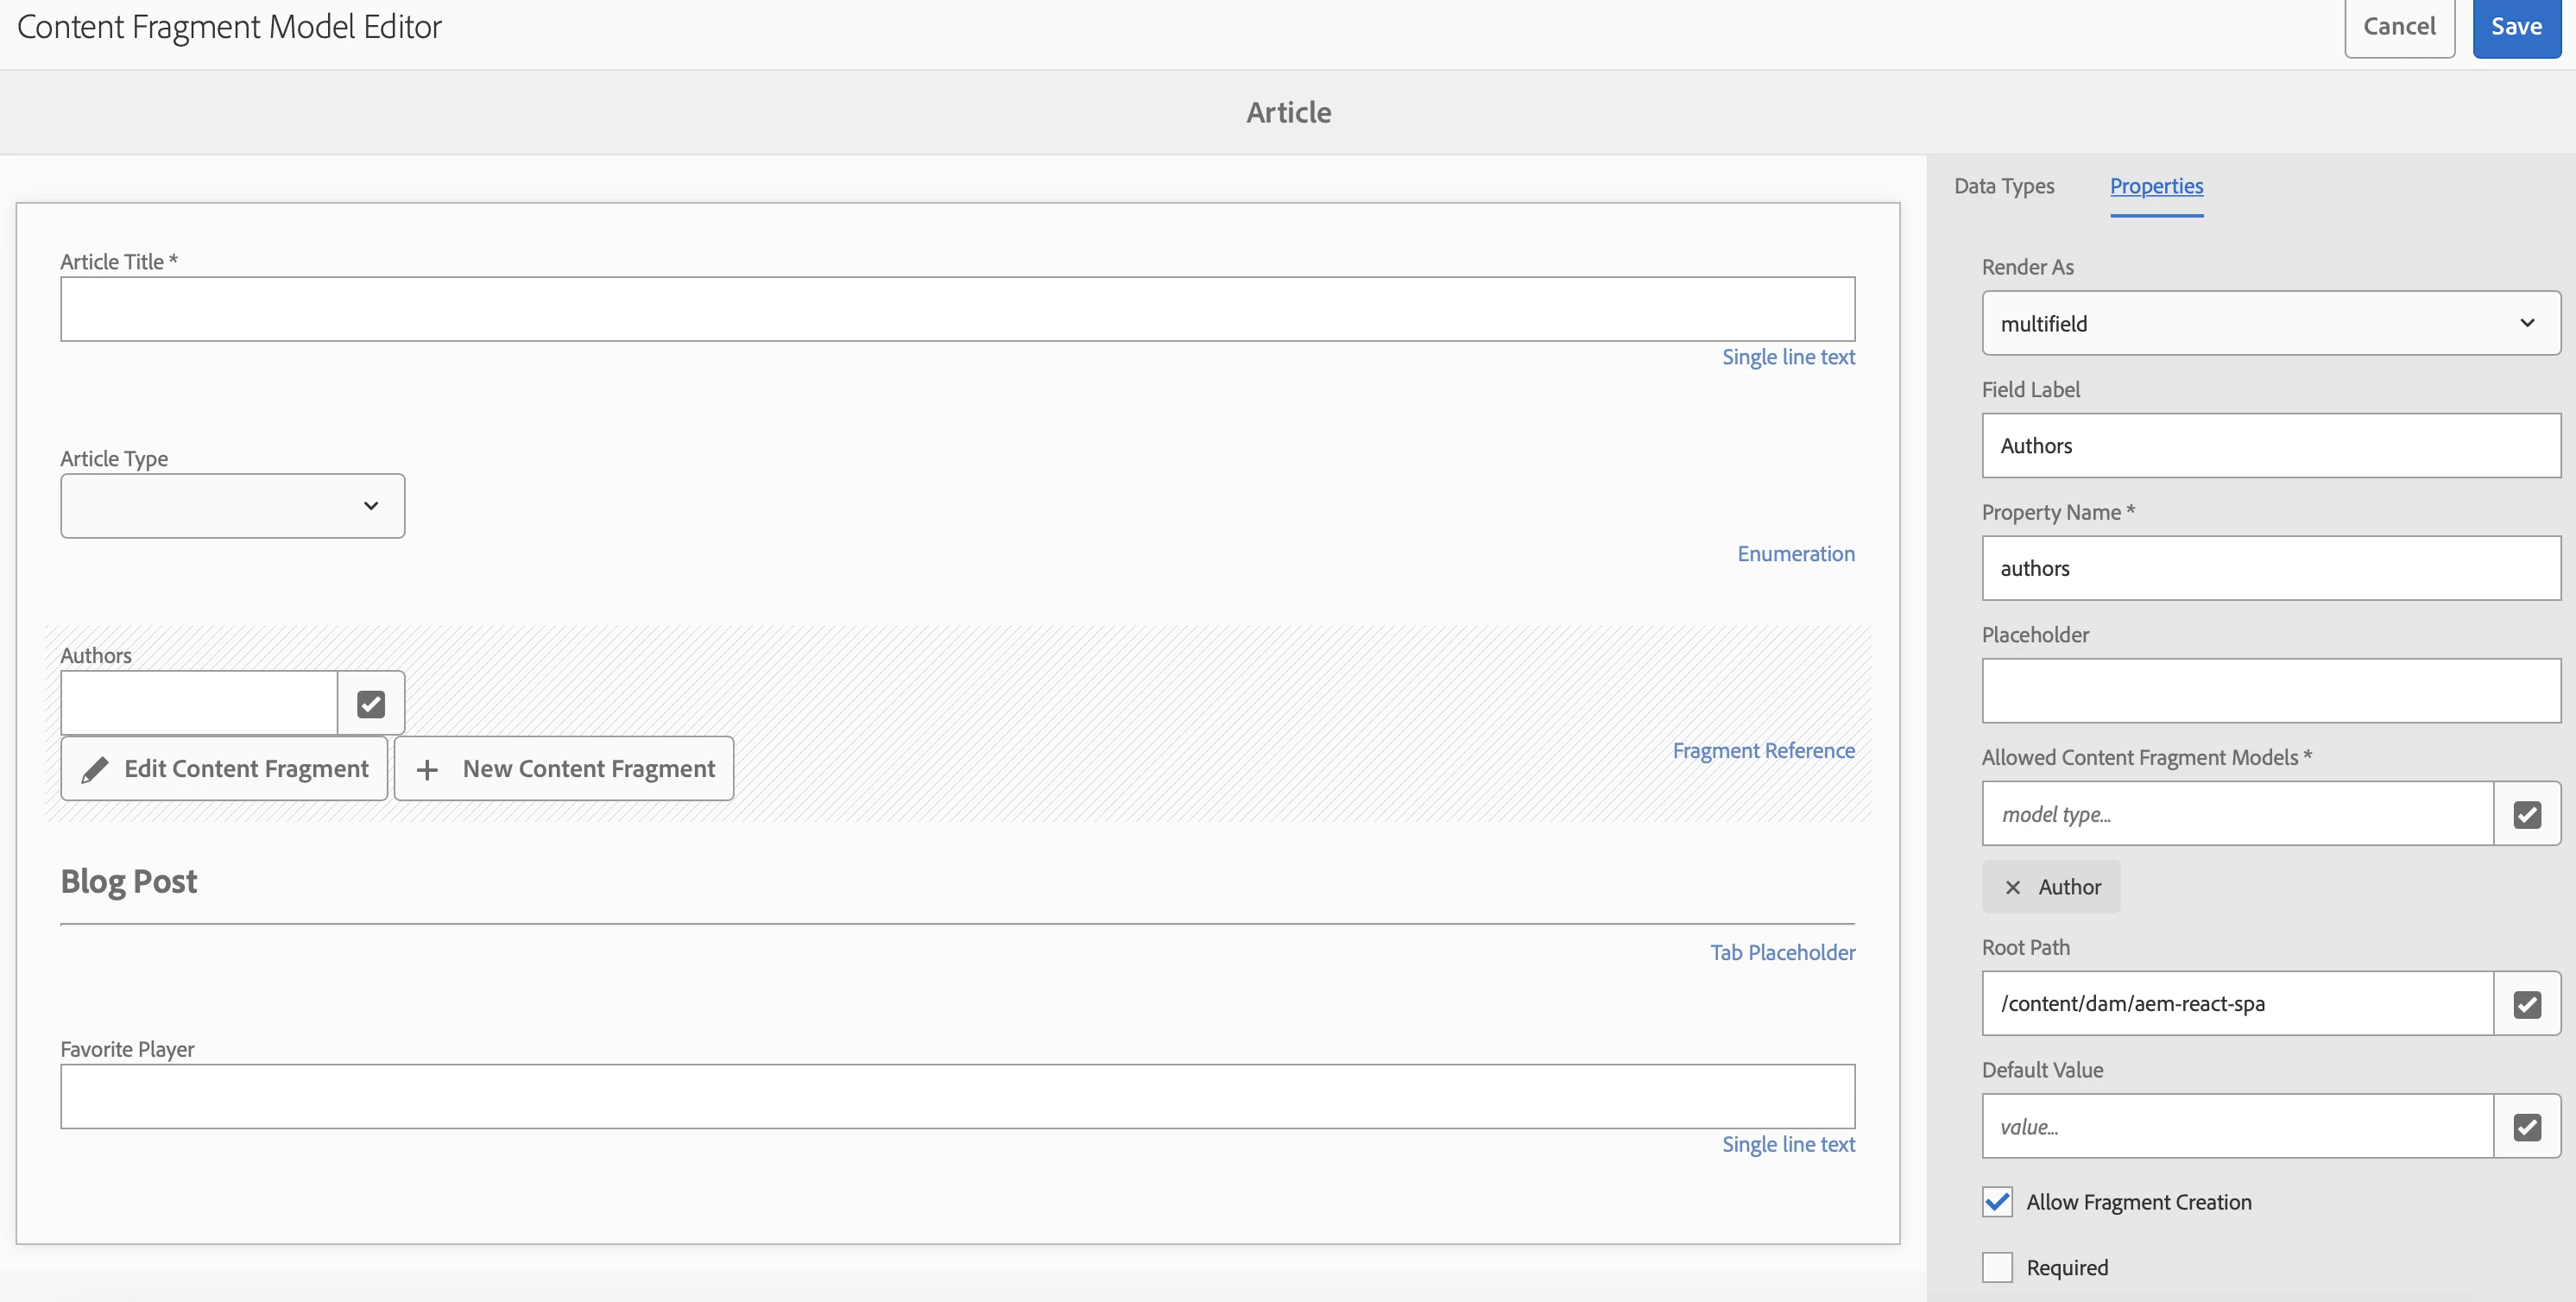2576x1302 pixels.
Task: Click the Article Title text field
Action: (956, 309)
